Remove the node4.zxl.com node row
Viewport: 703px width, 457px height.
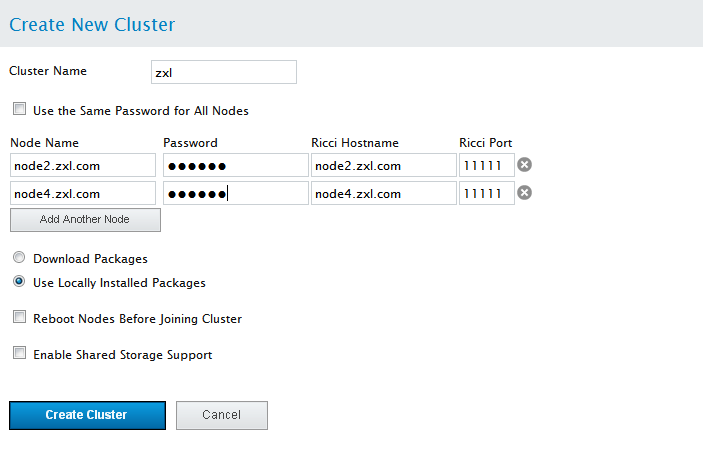coord(524,193)
